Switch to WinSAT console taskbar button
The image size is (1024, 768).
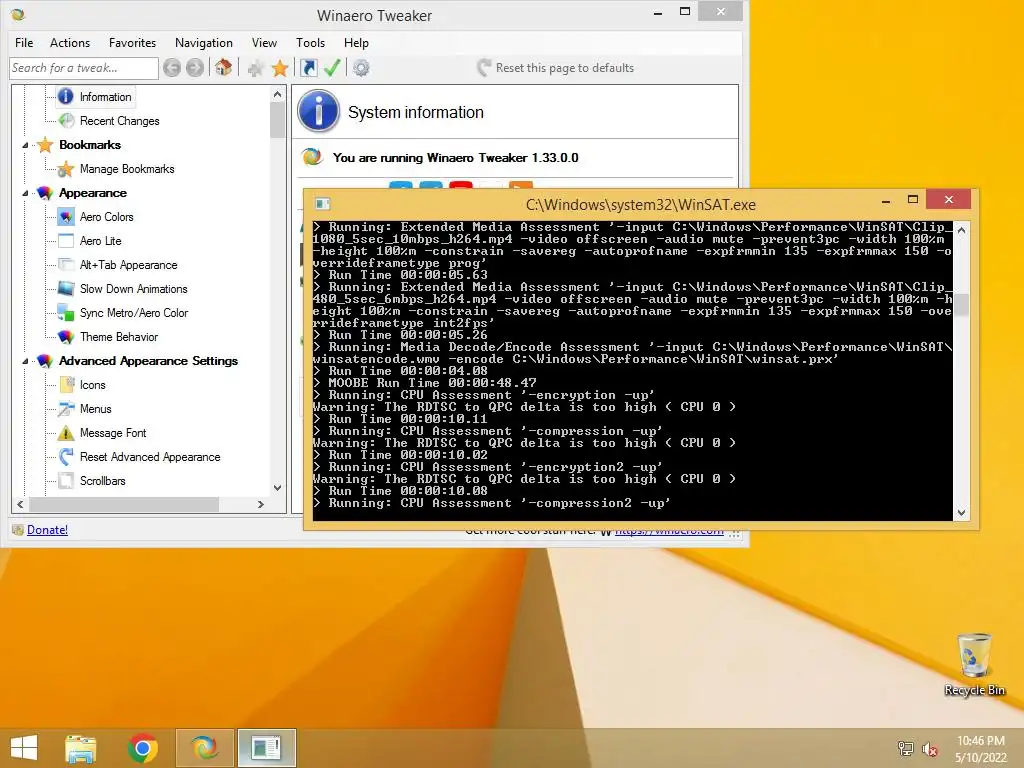point(266,748)
